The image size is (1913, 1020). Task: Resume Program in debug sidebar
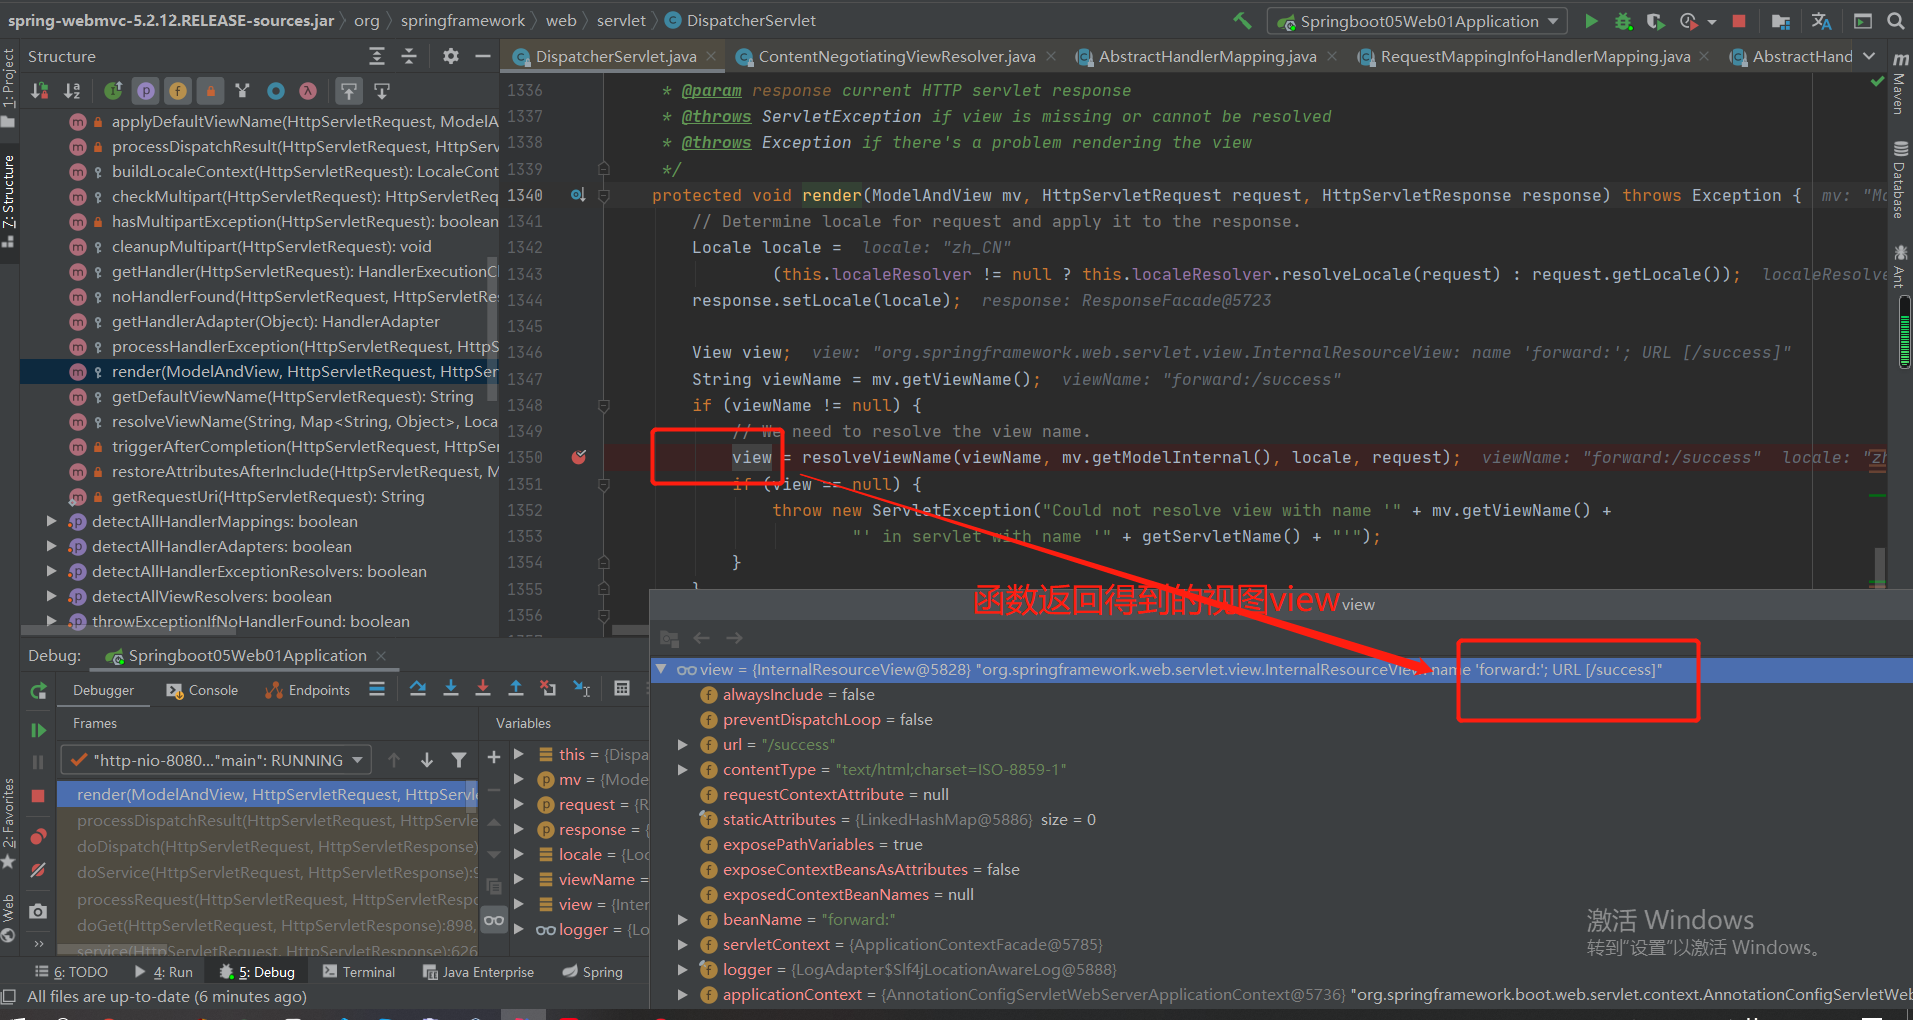click(x=38, y=730)
